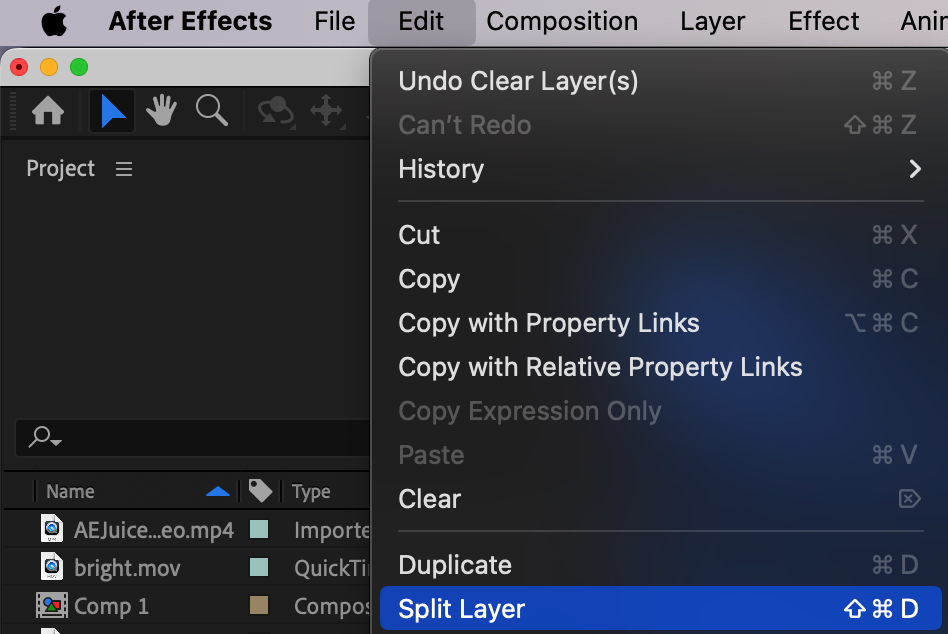Open the Apple menu

pos(54,21)
